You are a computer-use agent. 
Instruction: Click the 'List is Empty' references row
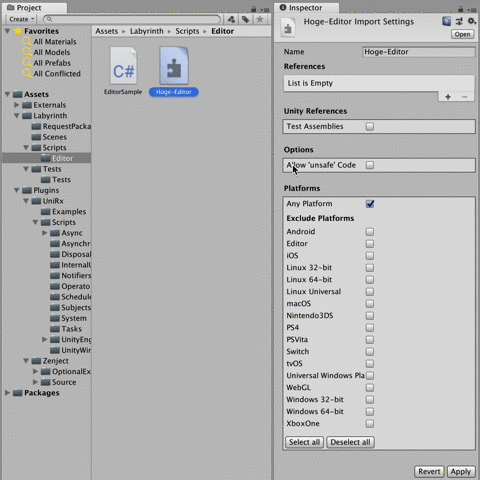tap(379, 83)
